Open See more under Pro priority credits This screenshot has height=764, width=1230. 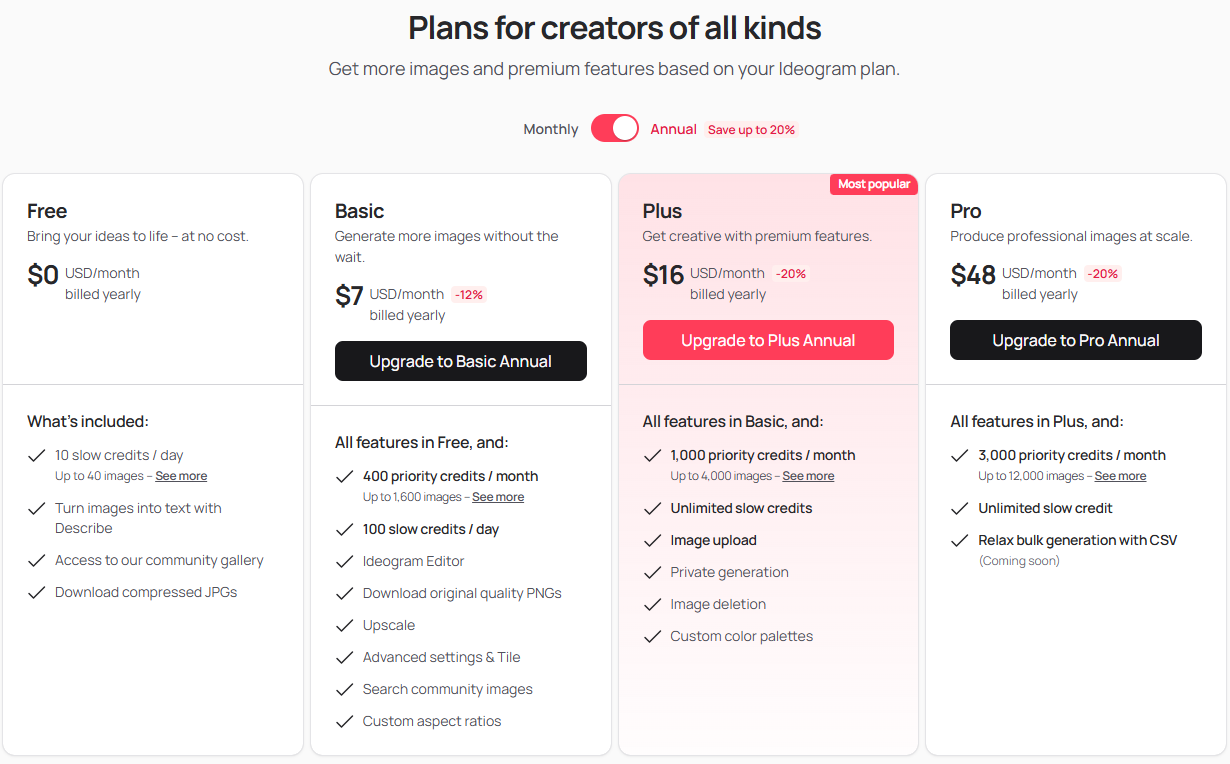(1120, 476)
